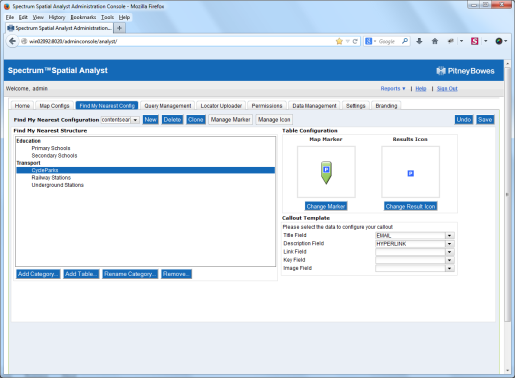Open the Help link
The height and width of the screenshot is (378, 515).
tap(421, 89)
